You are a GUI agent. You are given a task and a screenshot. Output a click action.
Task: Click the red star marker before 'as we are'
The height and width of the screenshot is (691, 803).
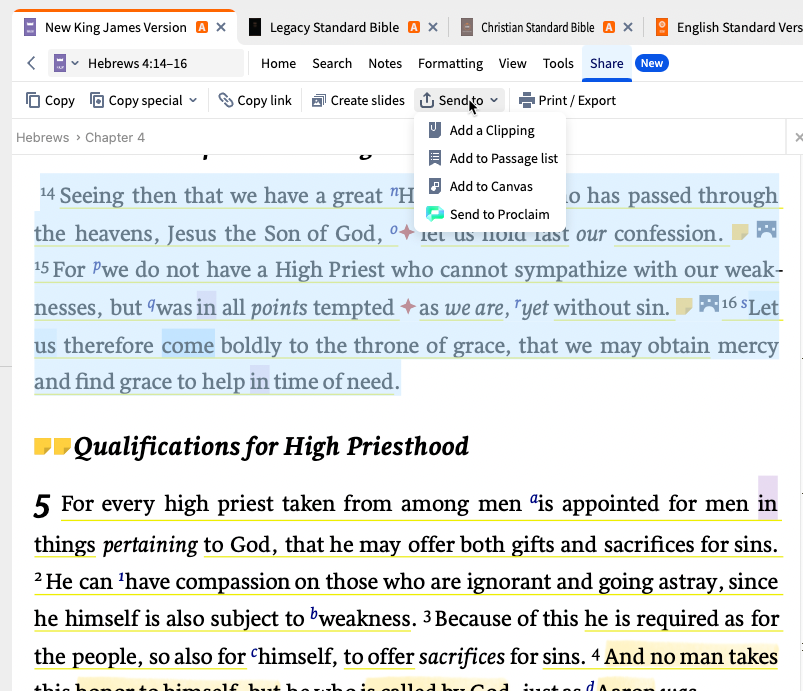coord(408,307)
